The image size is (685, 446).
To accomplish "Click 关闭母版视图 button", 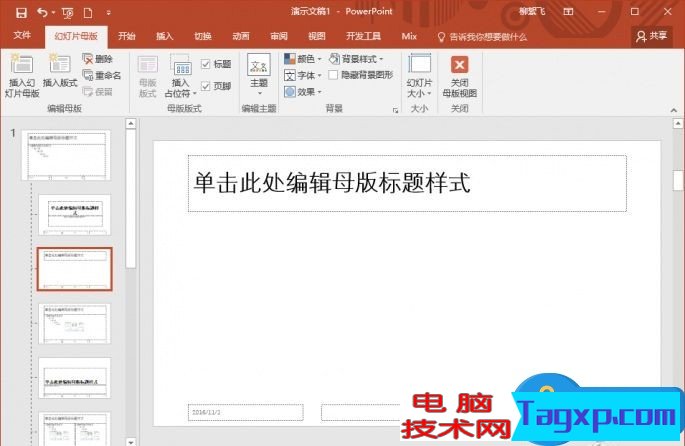I will 460,76.
